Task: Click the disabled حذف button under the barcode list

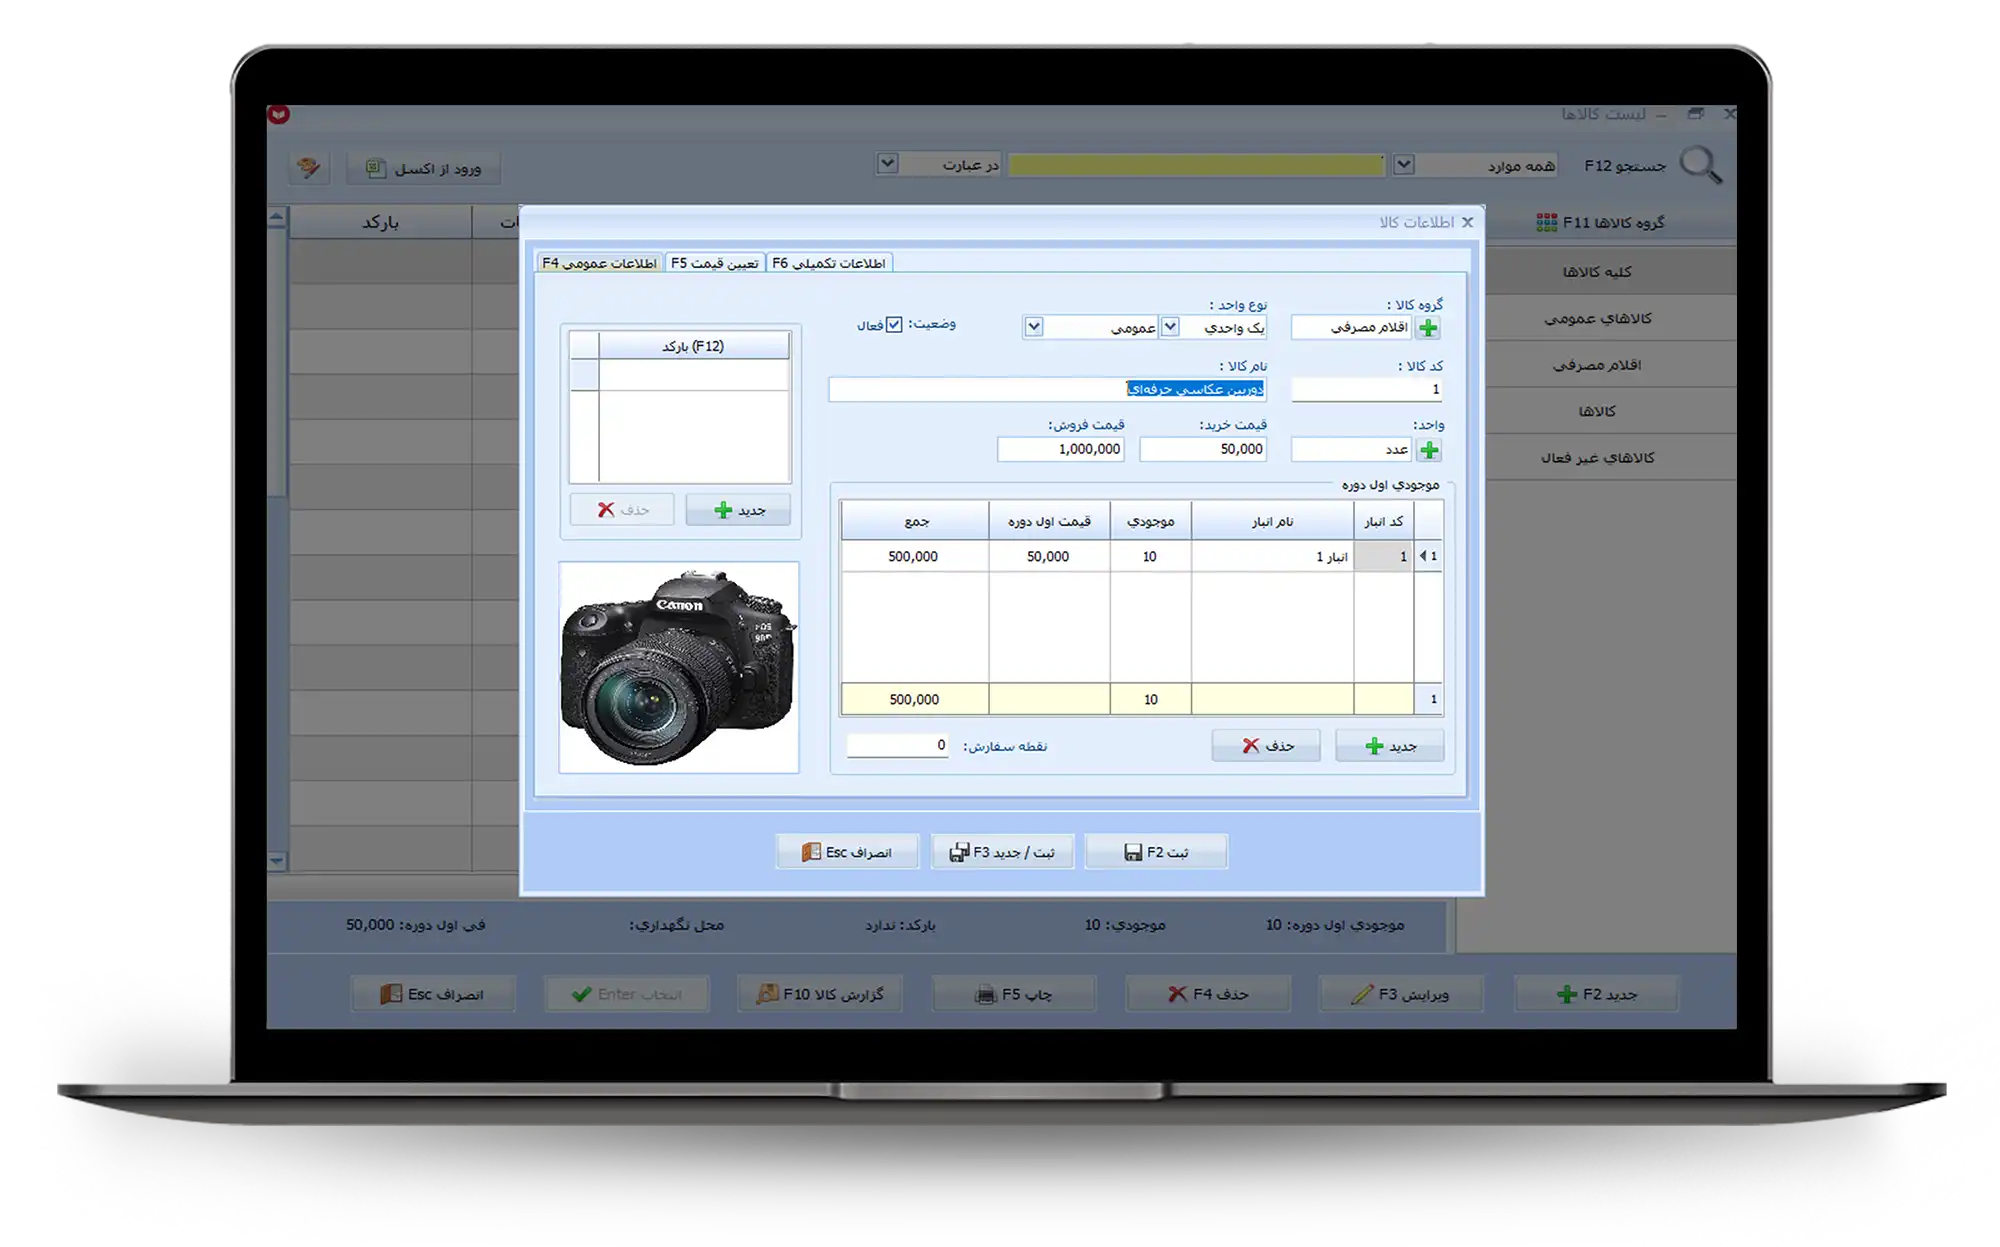Action: pos(622,510)
